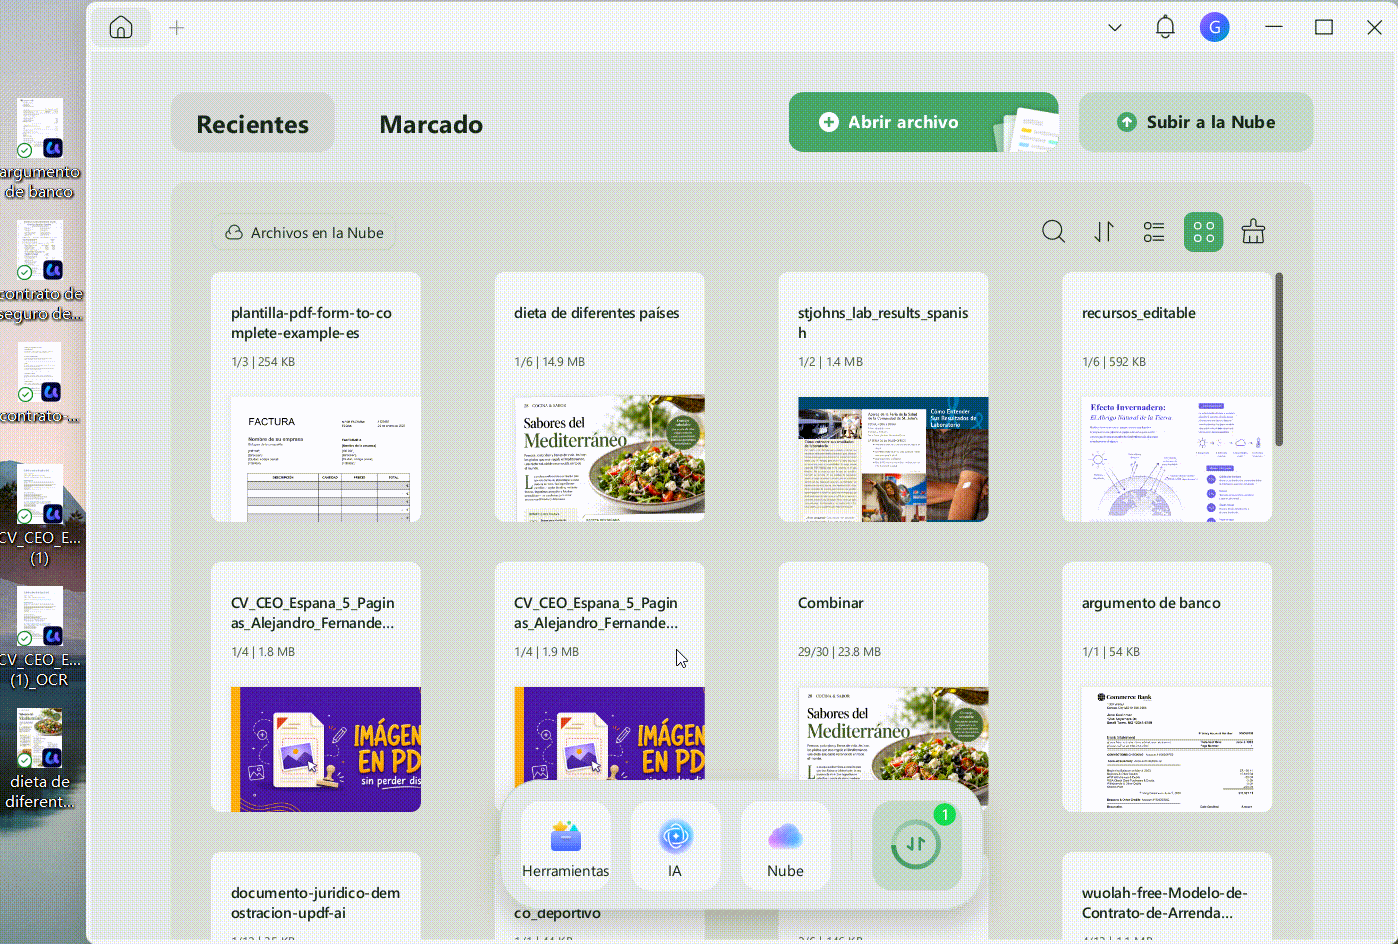Click the wuolah-free-Modelo-de-Contrato title
This screenshot has width=1398, height=944.
[x=1164, y=902]
